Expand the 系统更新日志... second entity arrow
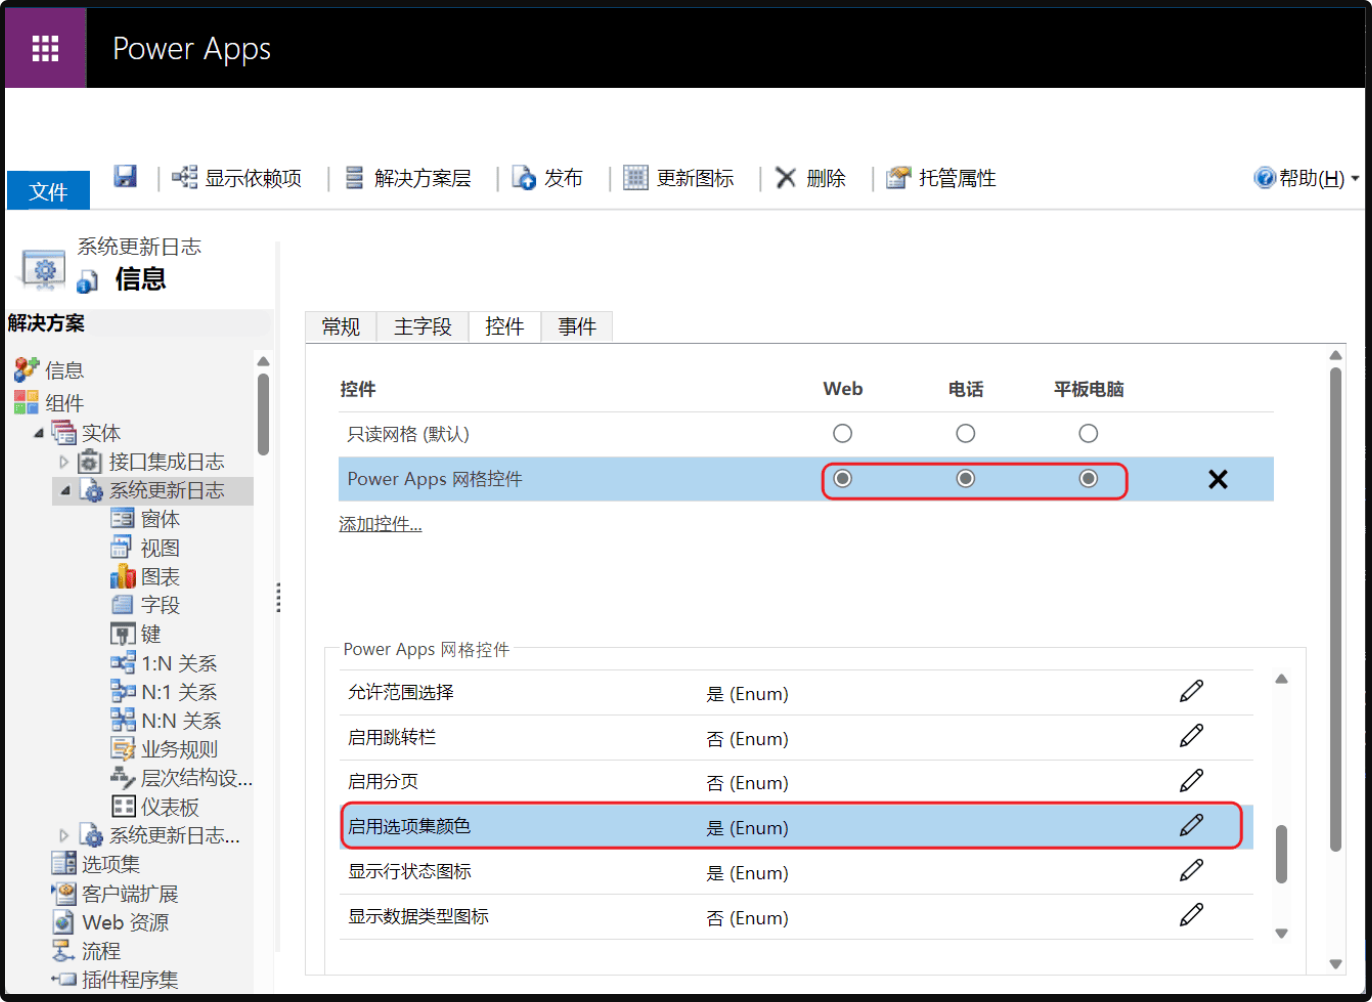 [64, 835]
